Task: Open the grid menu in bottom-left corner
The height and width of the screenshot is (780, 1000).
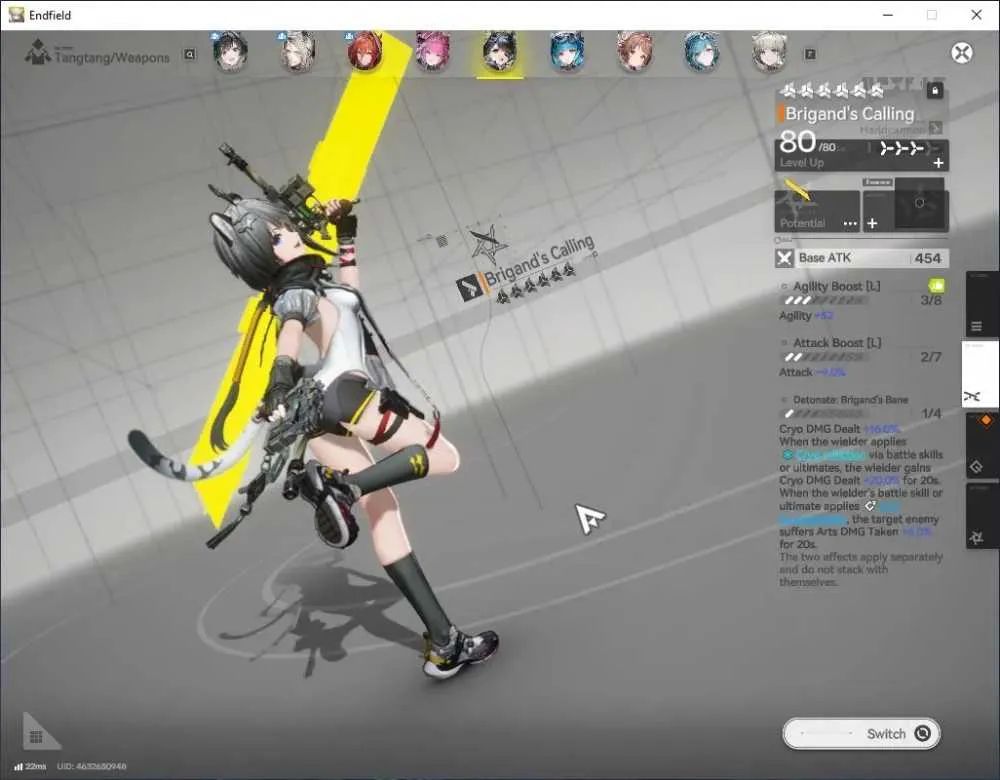Action: click(36, 737)
